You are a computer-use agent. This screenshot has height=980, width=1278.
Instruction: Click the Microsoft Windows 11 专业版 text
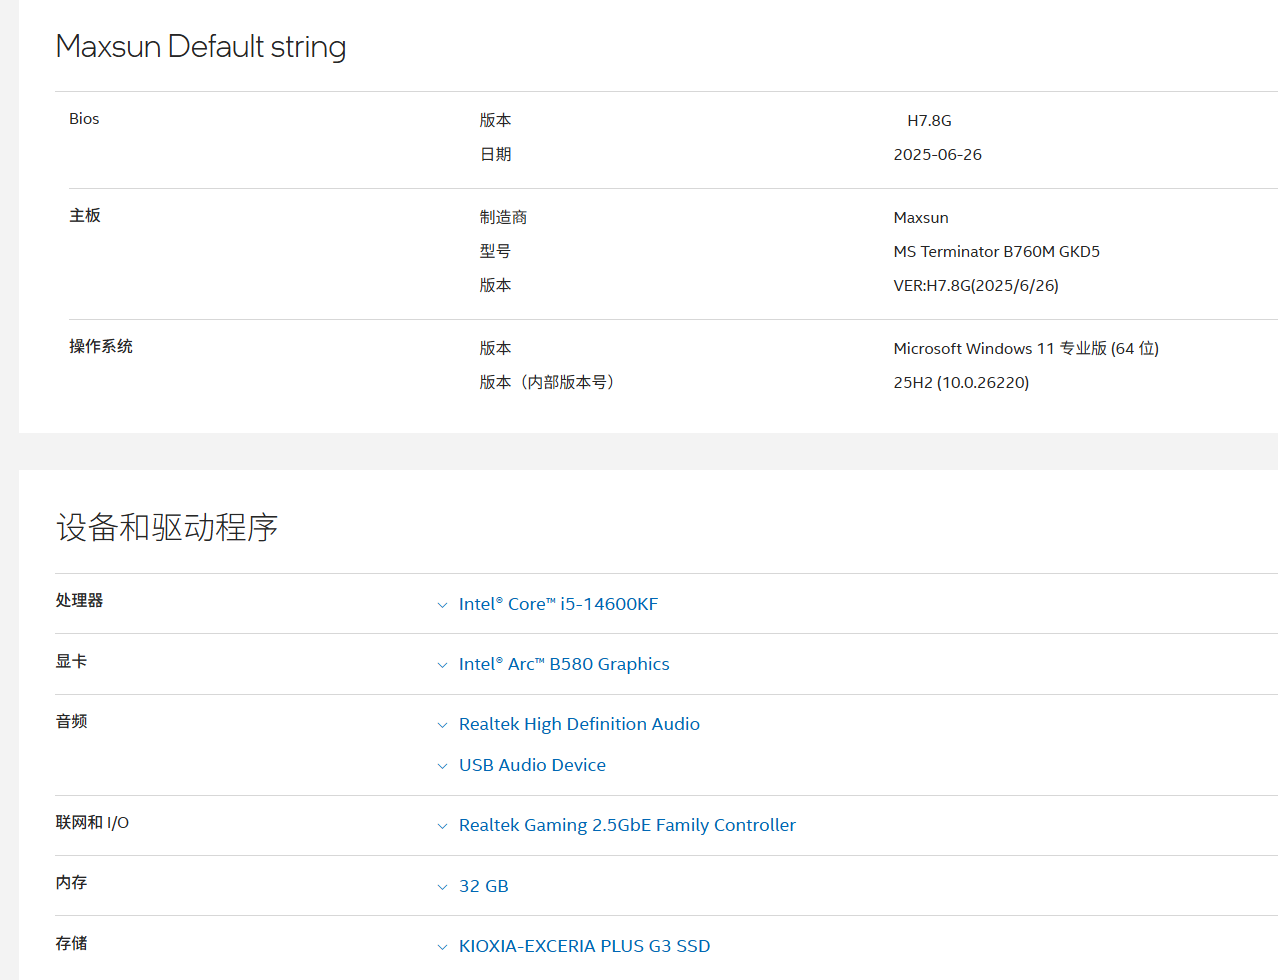pyautogui.click(x=1025, y=349)
